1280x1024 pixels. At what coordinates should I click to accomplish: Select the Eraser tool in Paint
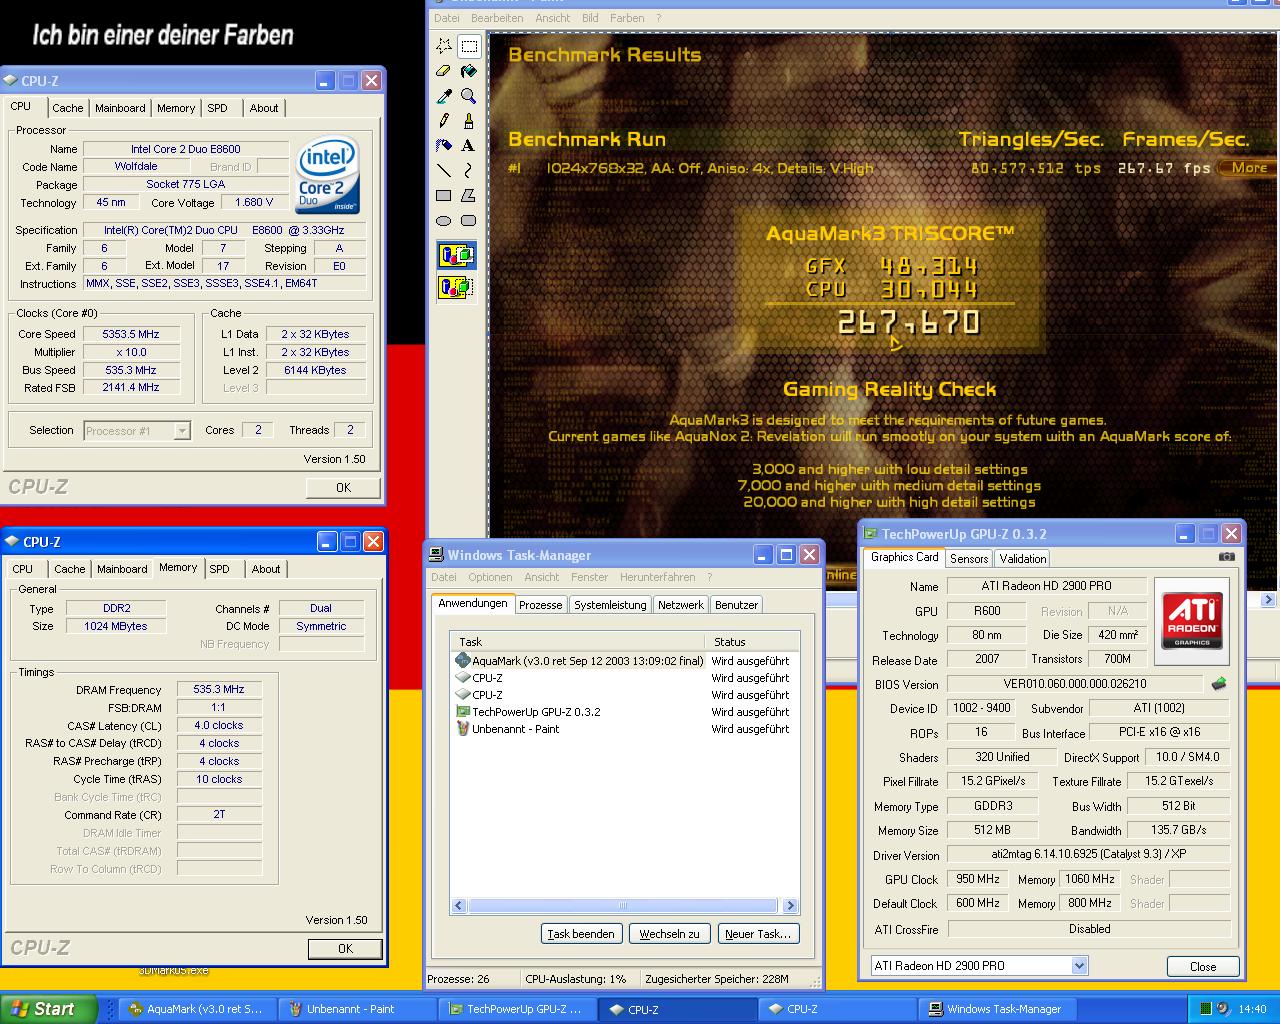[444, 71]
